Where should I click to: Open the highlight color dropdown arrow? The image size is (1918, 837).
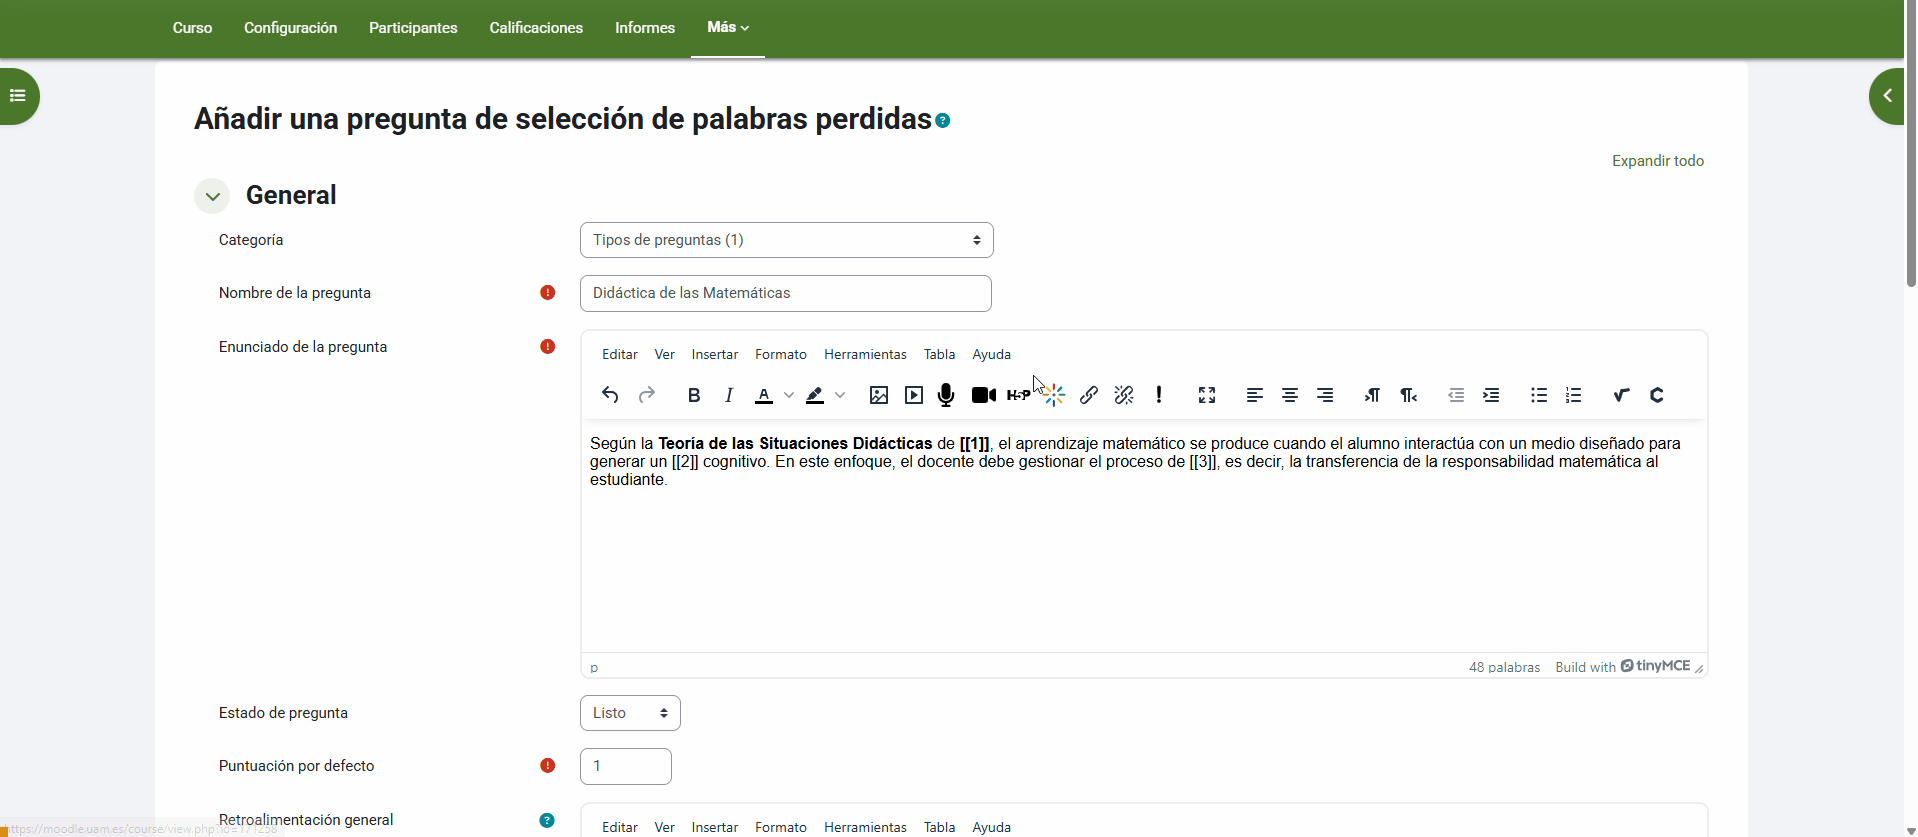click(x=840, y=395)
